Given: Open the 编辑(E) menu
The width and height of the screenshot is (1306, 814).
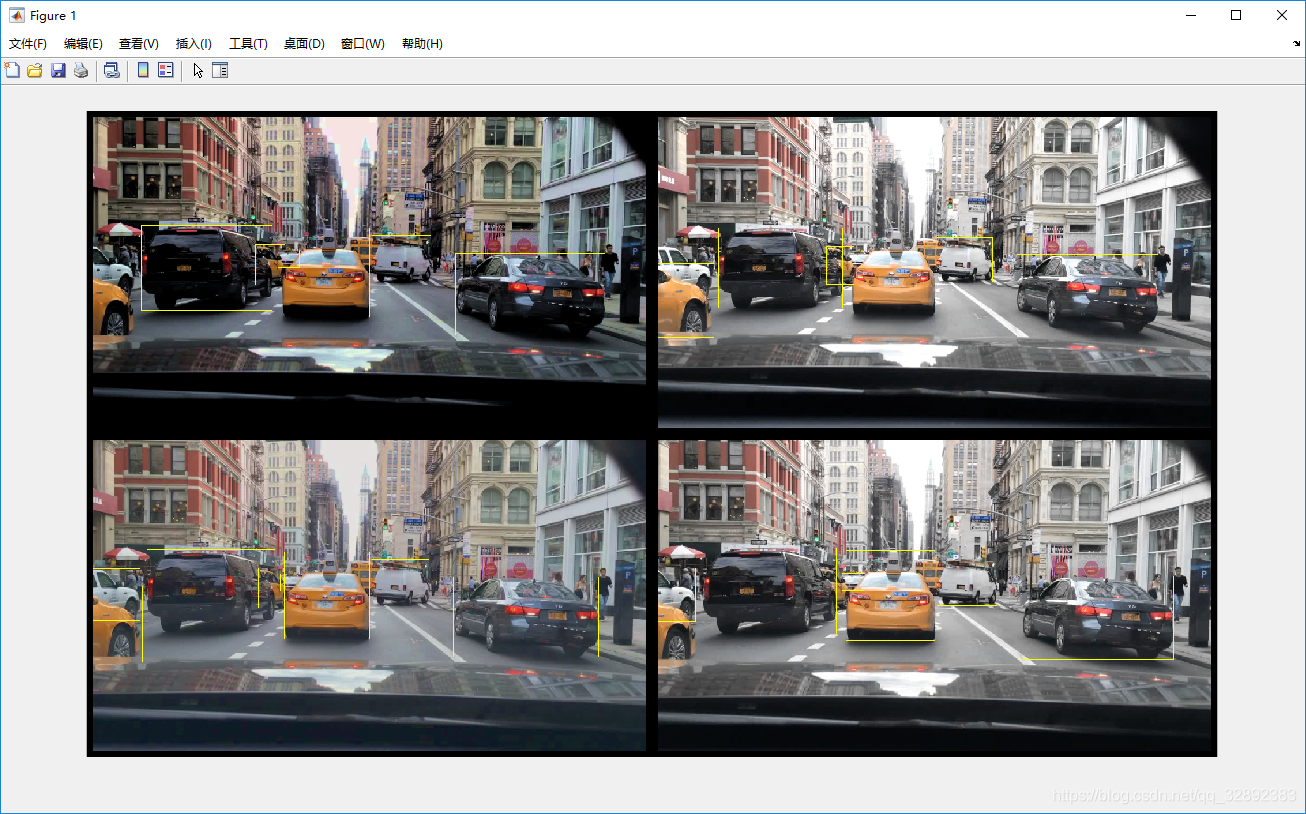Looking at the screenshot, I should click(x=83, y=44).
